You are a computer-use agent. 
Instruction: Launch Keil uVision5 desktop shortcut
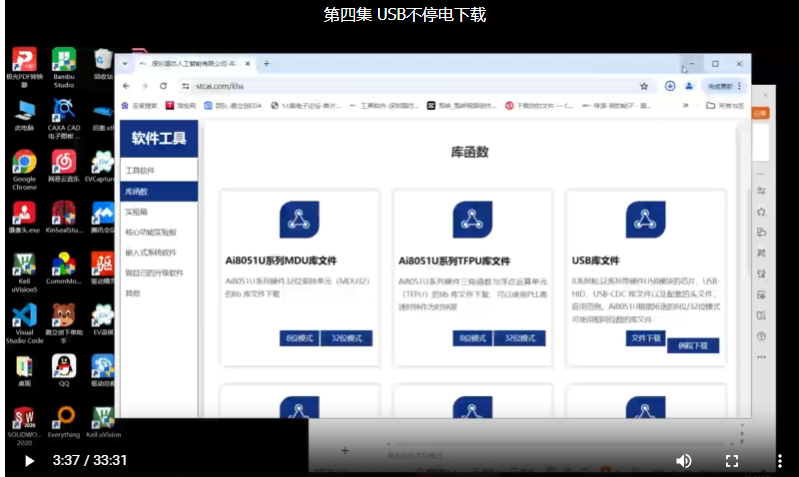coord(24,272)
